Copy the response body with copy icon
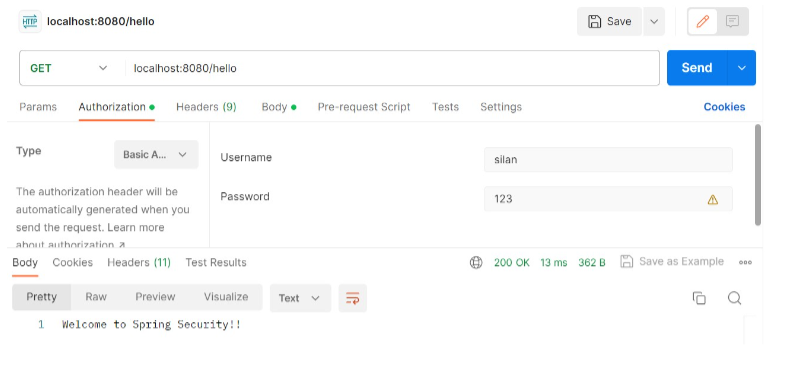This screenshot has width=787, height=388. (699, 298)
